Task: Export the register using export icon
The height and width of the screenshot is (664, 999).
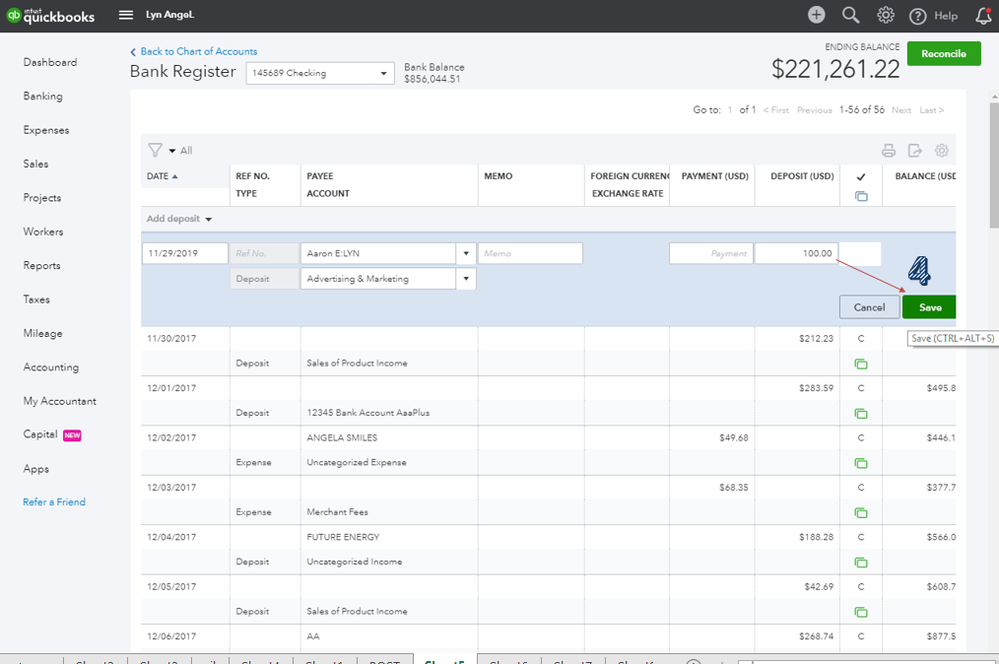Action: pos(915,150)
